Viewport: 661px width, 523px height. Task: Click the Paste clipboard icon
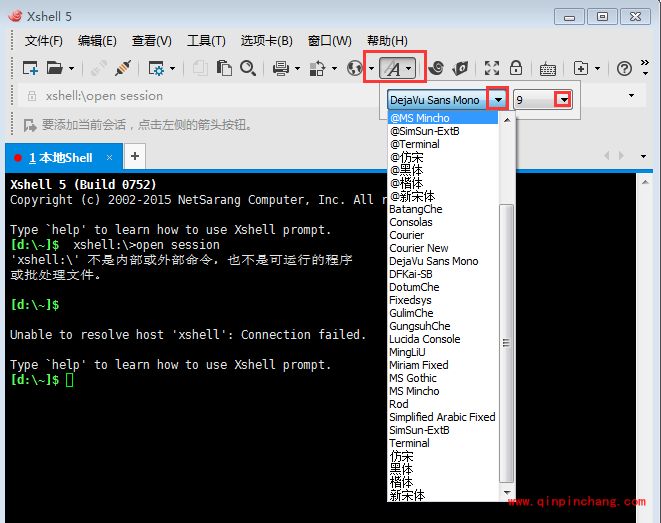tap(224, 68)
